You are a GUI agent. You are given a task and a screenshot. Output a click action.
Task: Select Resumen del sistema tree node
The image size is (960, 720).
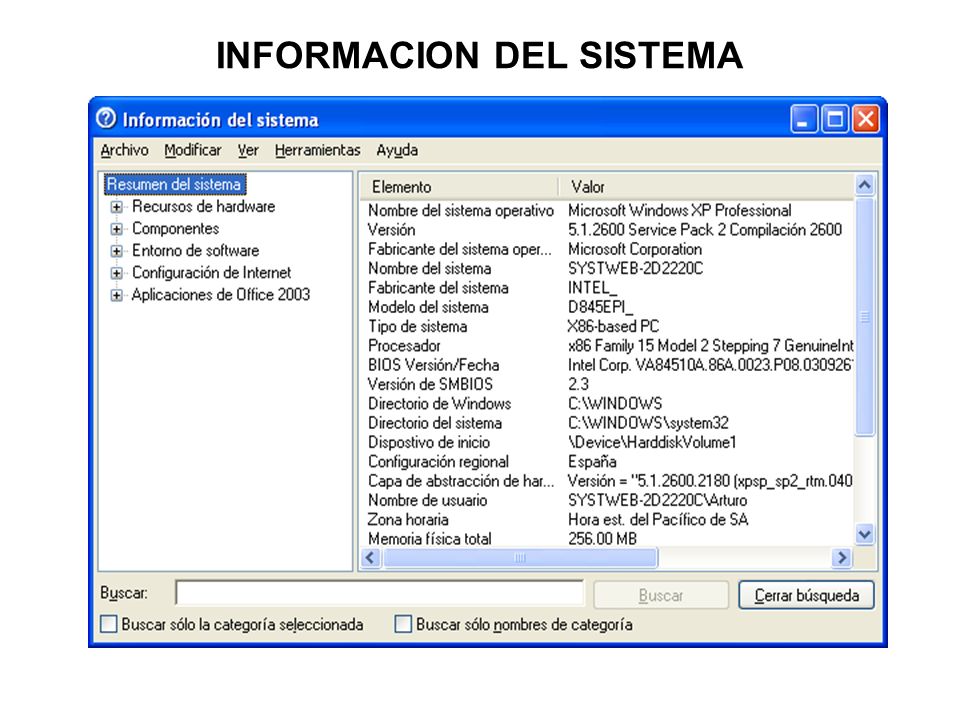174,184
